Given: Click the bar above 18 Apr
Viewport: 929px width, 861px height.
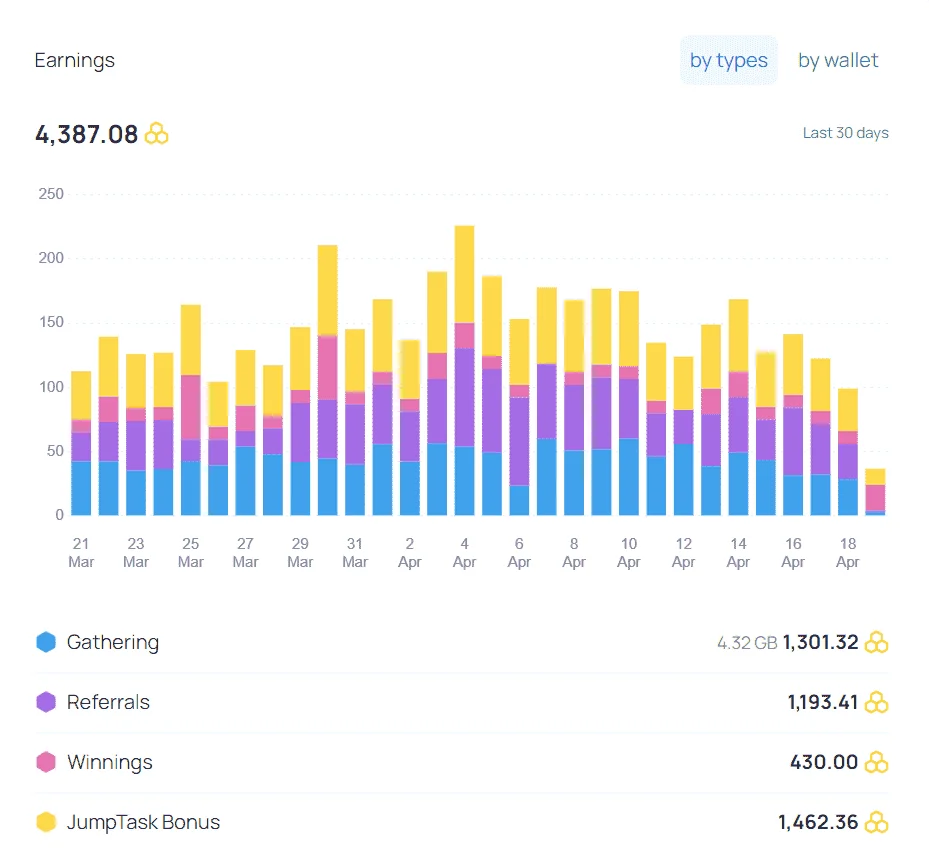Looking at the screenshot, I should [x=848, y=452].
